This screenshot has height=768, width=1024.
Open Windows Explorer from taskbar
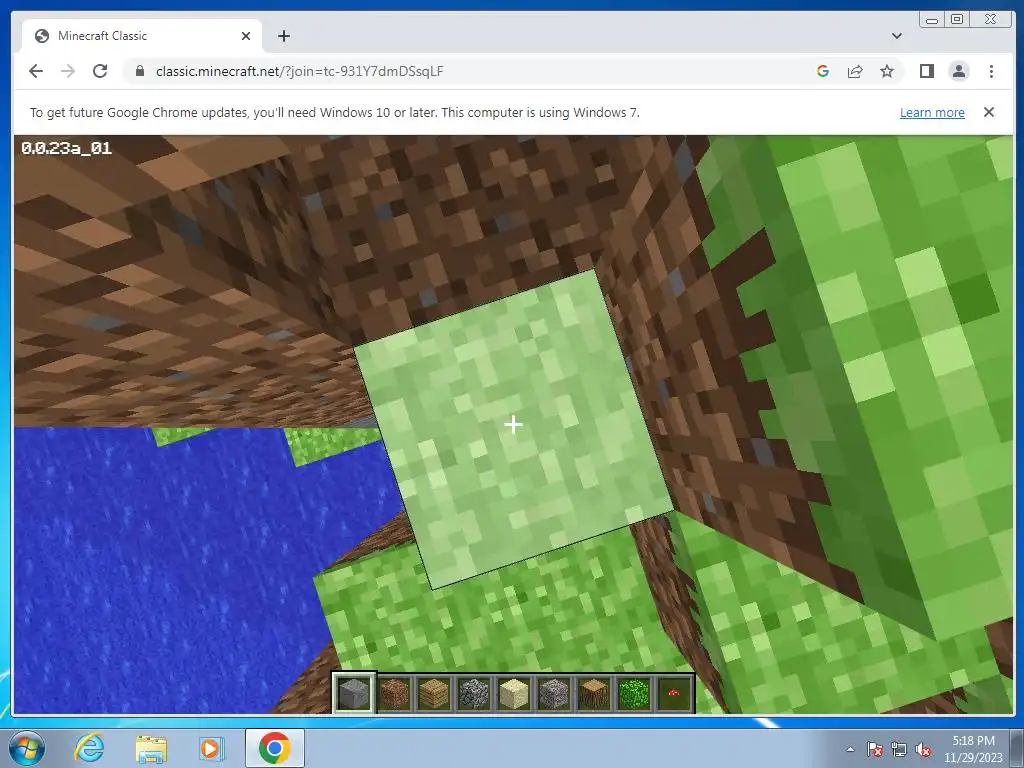(150, 748)
